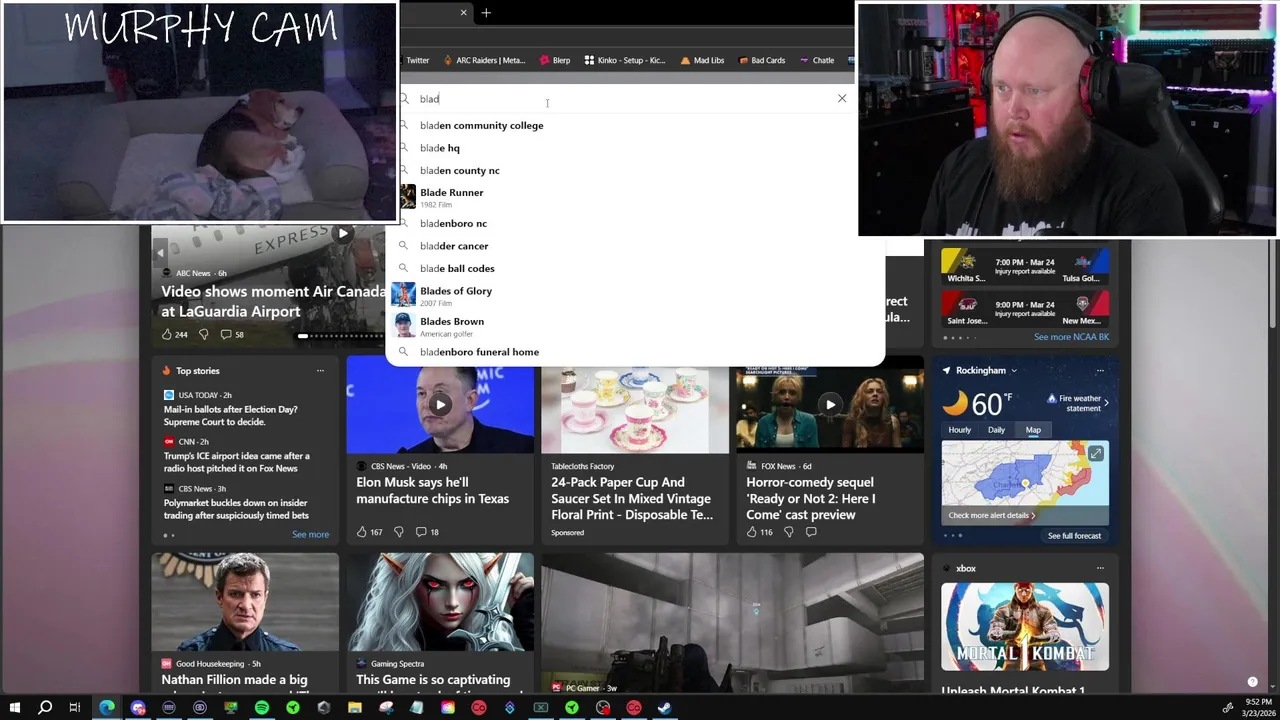Pick the "bladen county nc" suggestion
Image resolution: width=1280 pixels, height=720 pixels.
point(459,170)
